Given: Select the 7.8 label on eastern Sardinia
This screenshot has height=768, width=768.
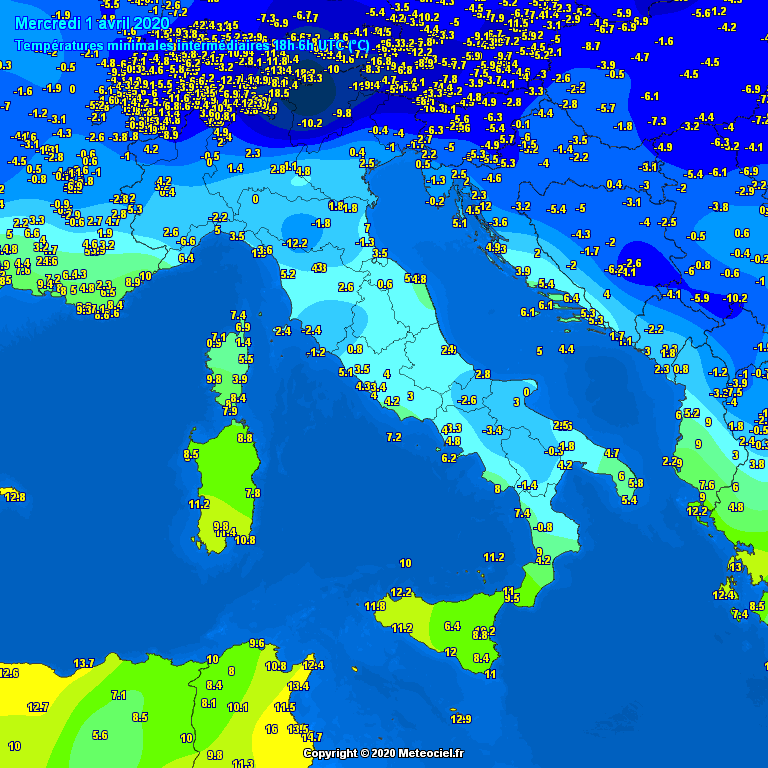Looking at the screenshot, I should (x=252, y=493).
